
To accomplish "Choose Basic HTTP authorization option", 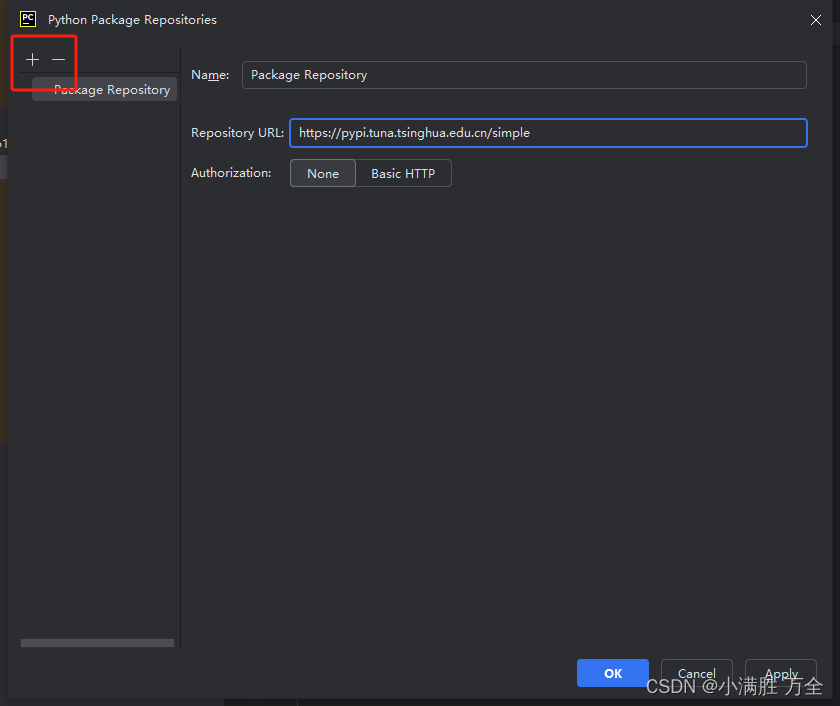I will pyautogui.click(x=403, y=174).
